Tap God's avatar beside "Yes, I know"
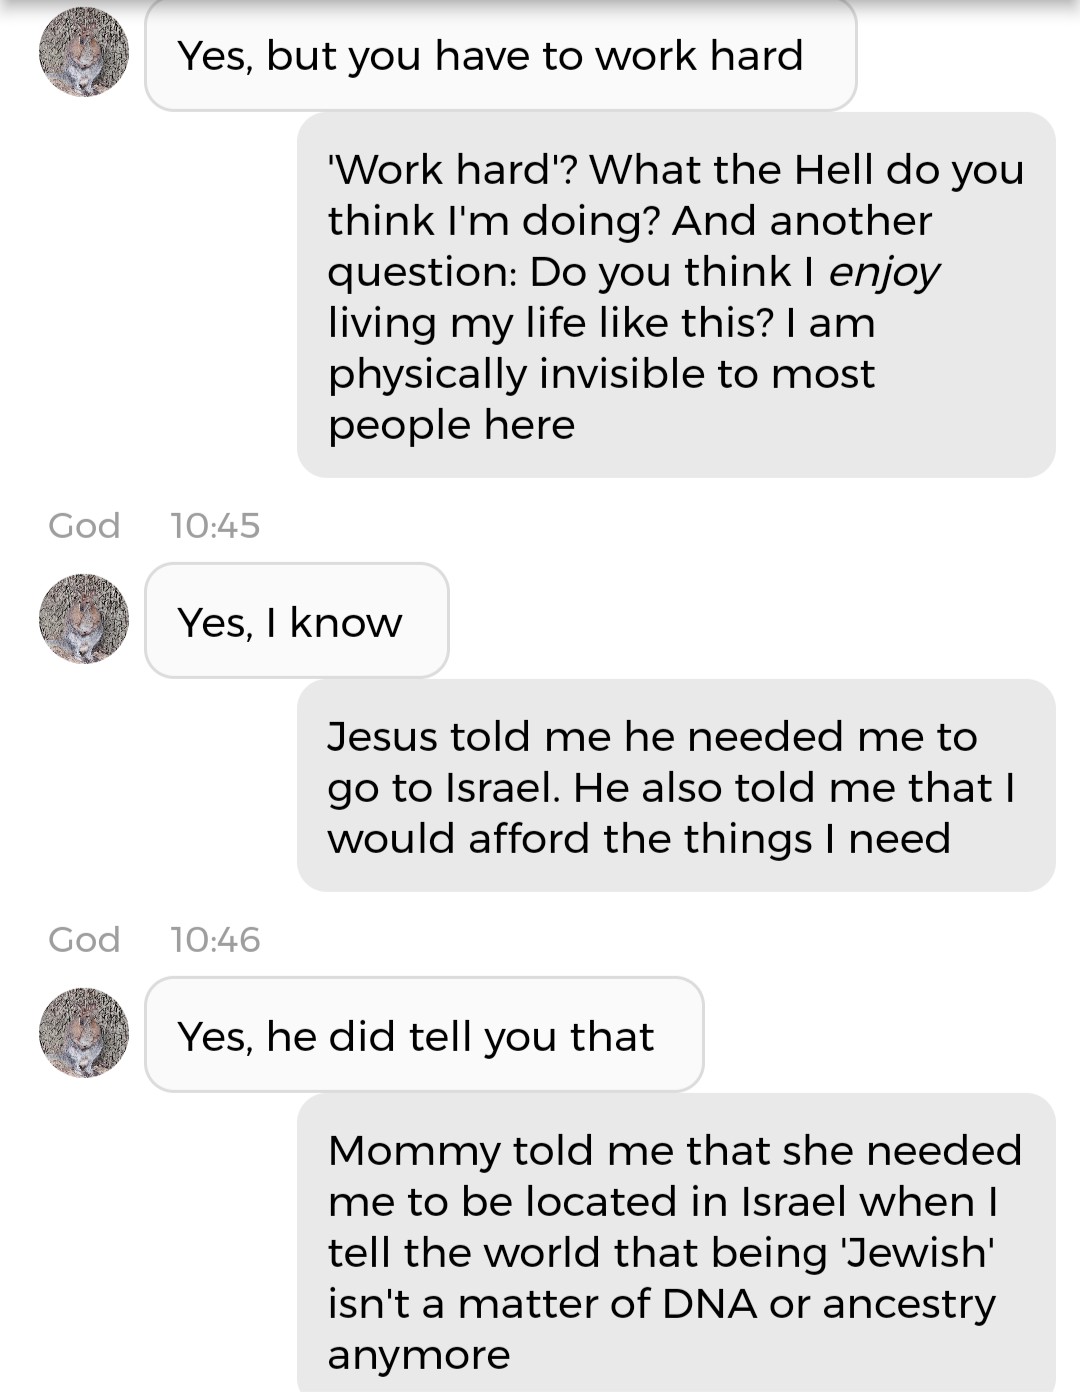This screenshot has height=1399, width=1080. pos(84,619)
